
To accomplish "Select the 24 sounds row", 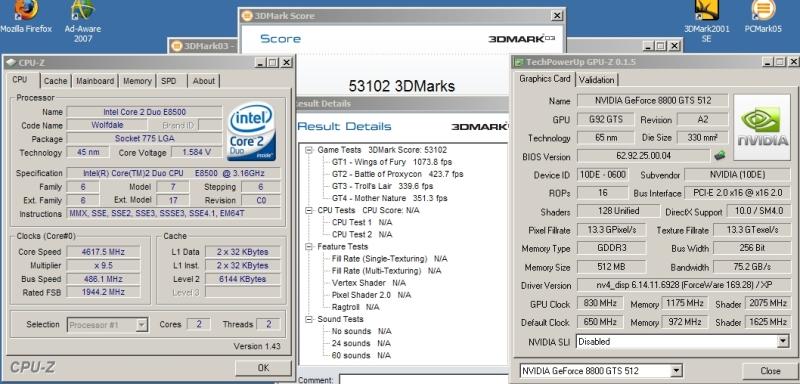I will tap(361, 343).
